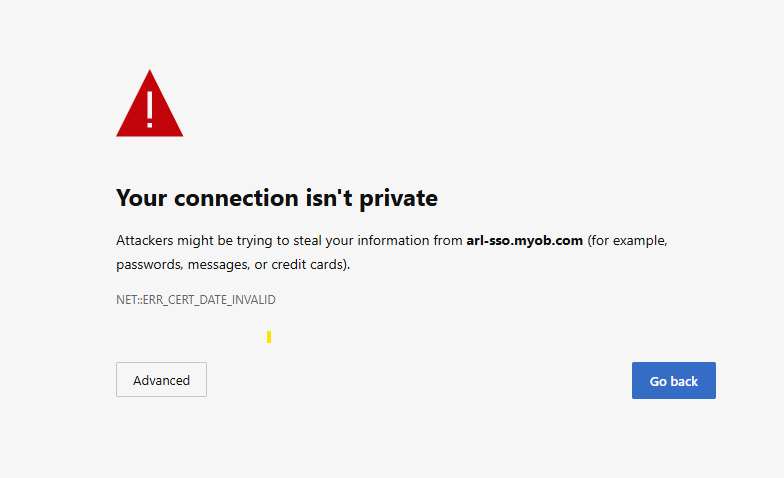784x478 pixels.
Task: Click the word 'Attackers' in the warning text
Action: tap(144, 240)
